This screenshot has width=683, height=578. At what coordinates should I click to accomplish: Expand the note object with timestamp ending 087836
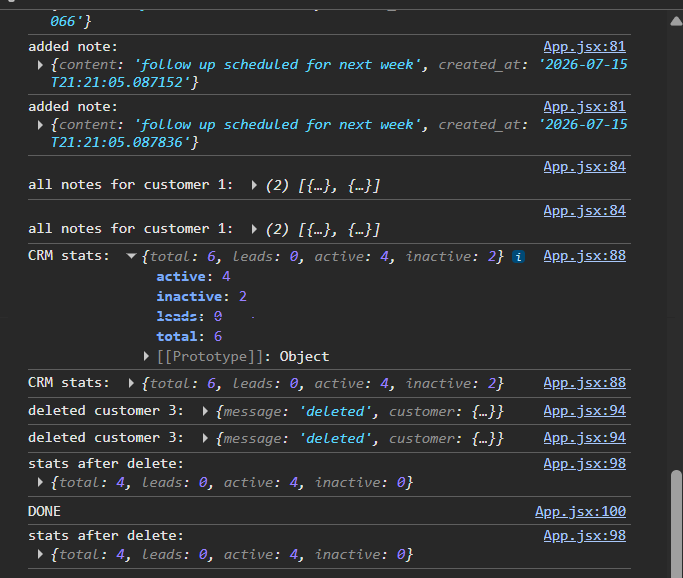(x=40, y=125)
